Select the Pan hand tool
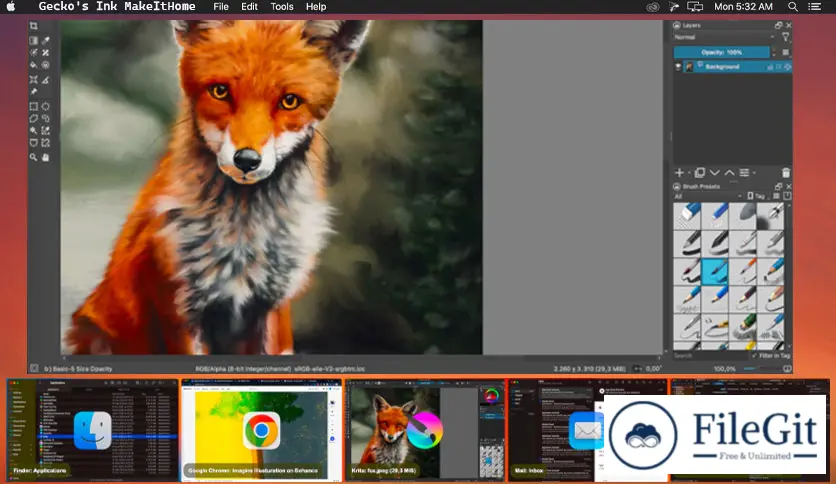The width and height of the screenshot is (836, 484). pos(46,157)
